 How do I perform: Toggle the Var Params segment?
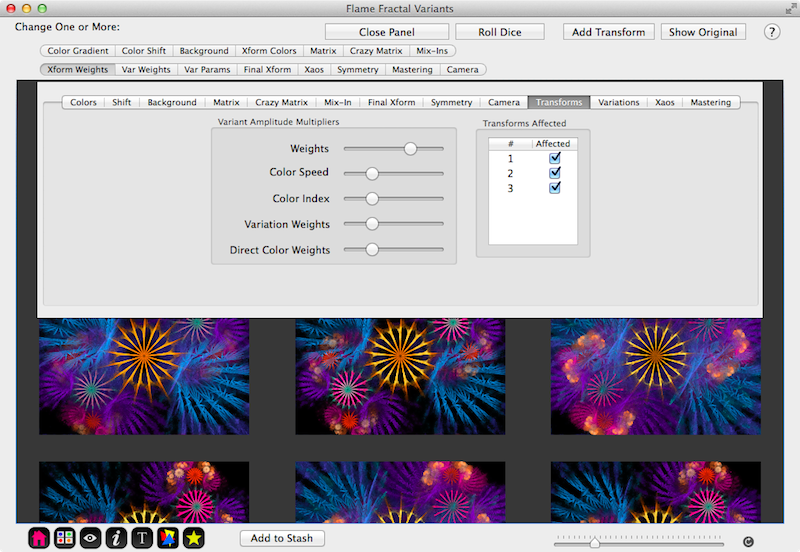point(207,69)
